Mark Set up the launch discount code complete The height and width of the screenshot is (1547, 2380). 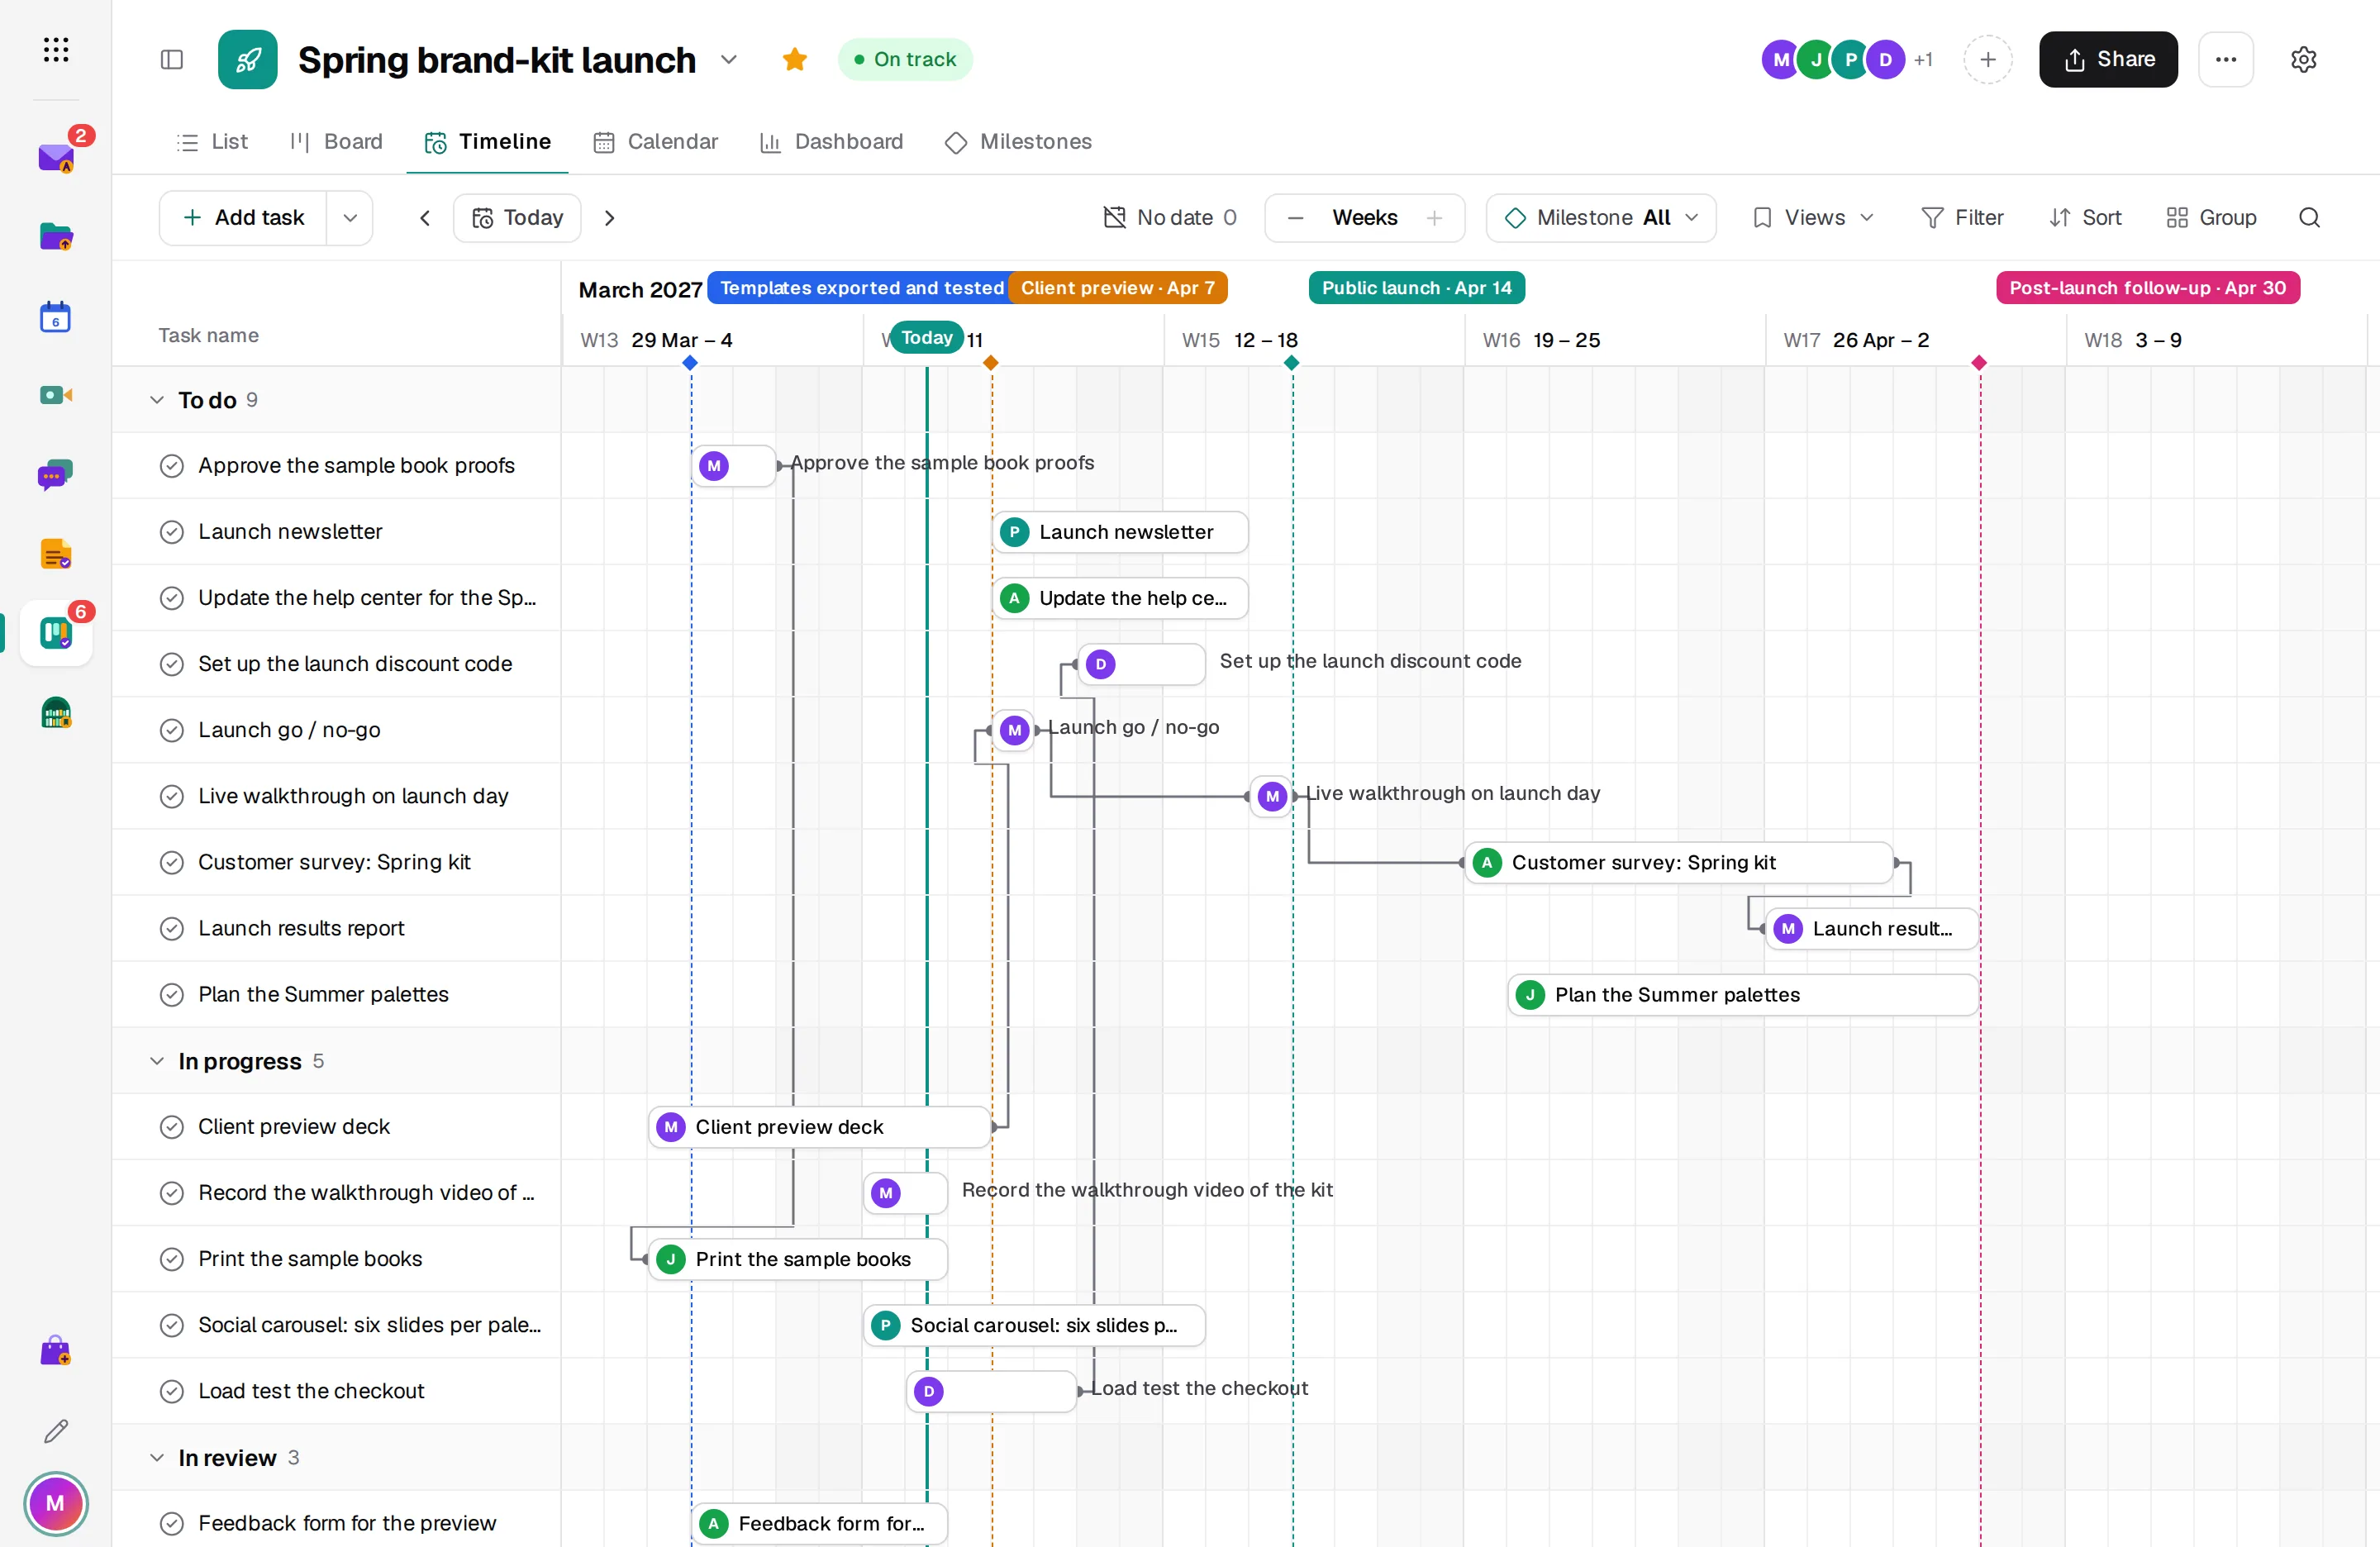(x=172, y=663)
